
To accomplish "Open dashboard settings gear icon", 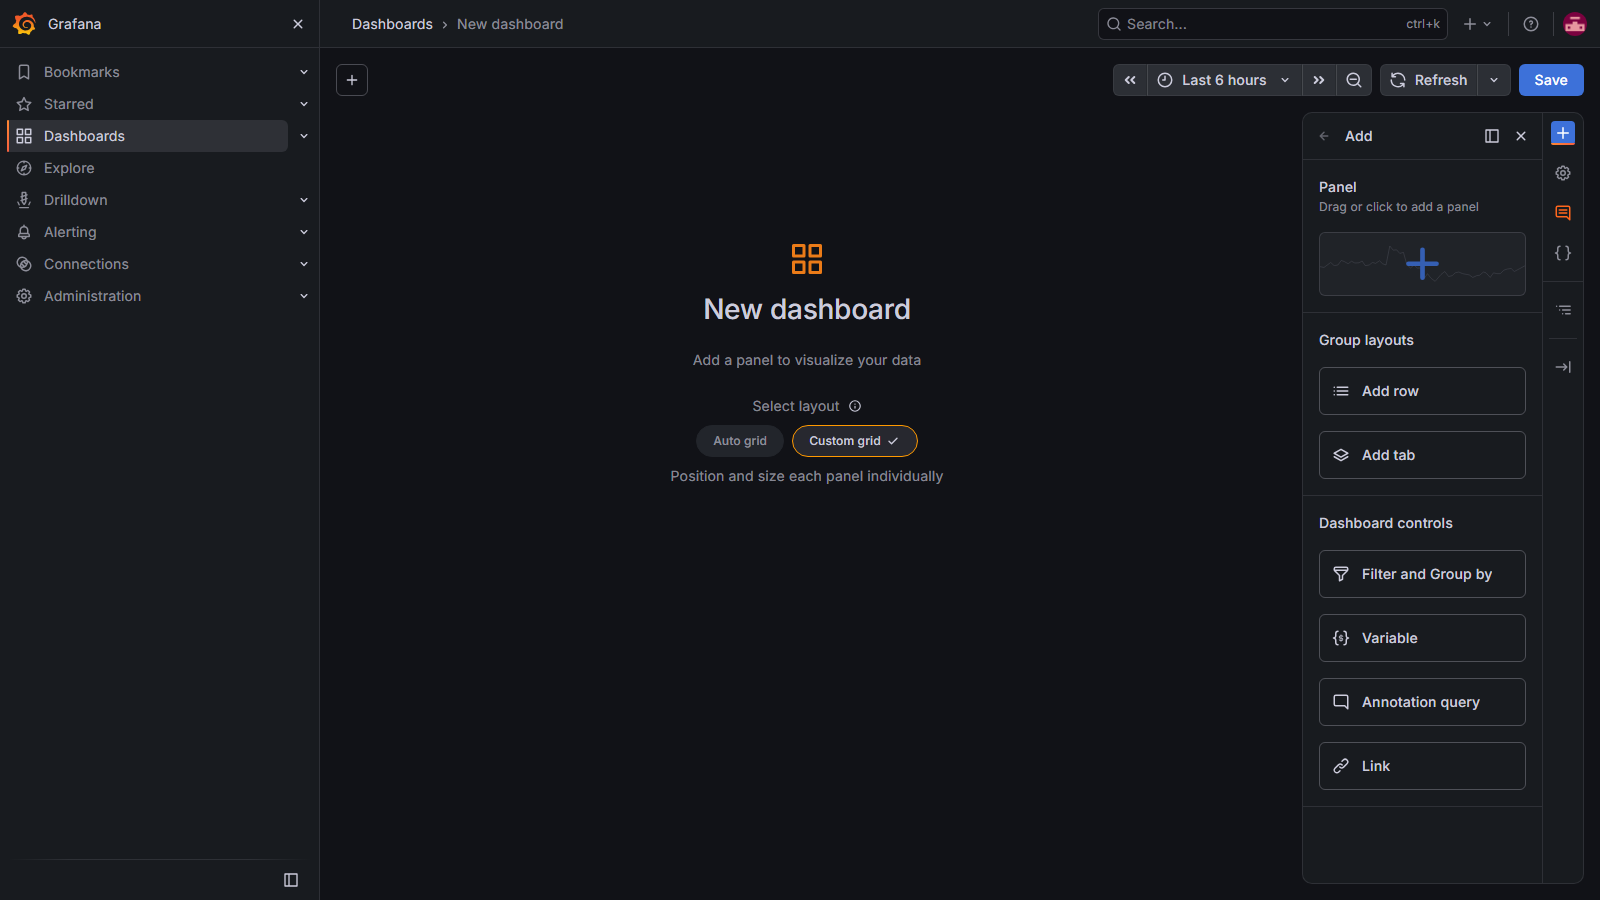I will [1563, 173].
